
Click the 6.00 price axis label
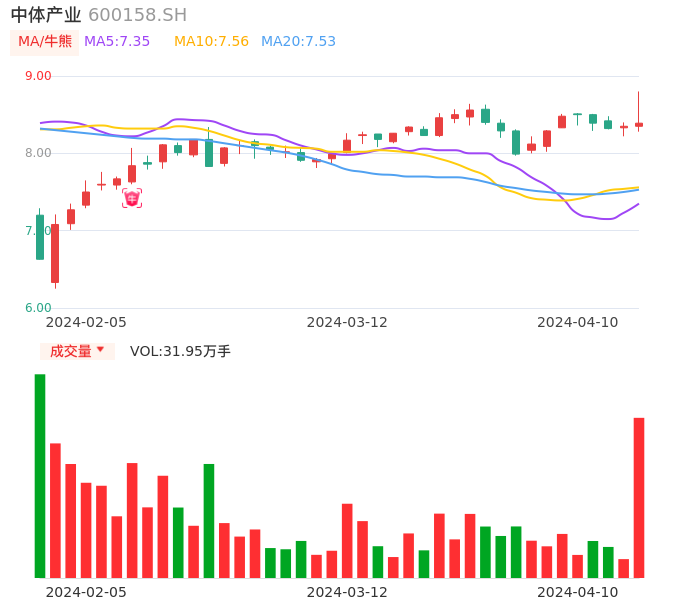[38, 308]
